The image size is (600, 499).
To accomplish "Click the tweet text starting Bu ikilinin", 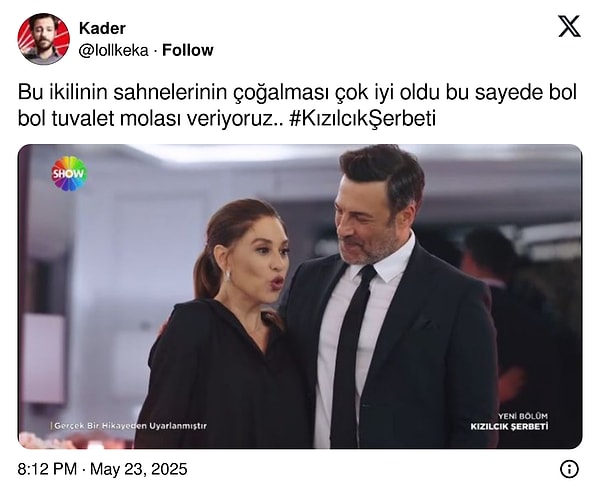I will point(297,106).
